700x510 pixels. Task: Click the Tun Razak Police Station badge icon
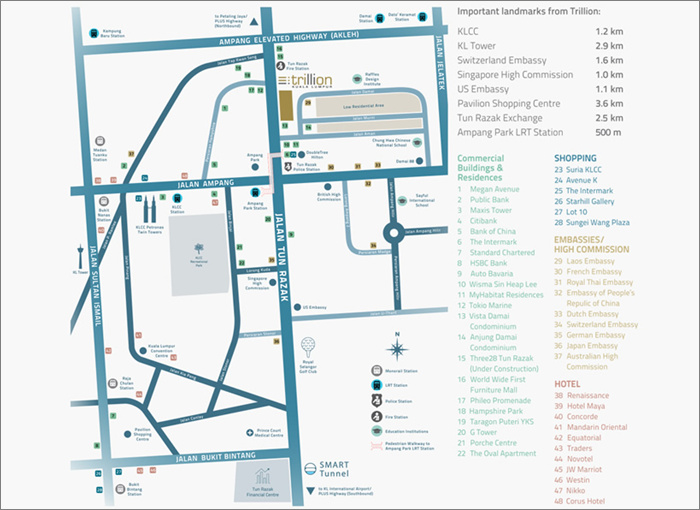pyautogui.click(x=288, y=167)
